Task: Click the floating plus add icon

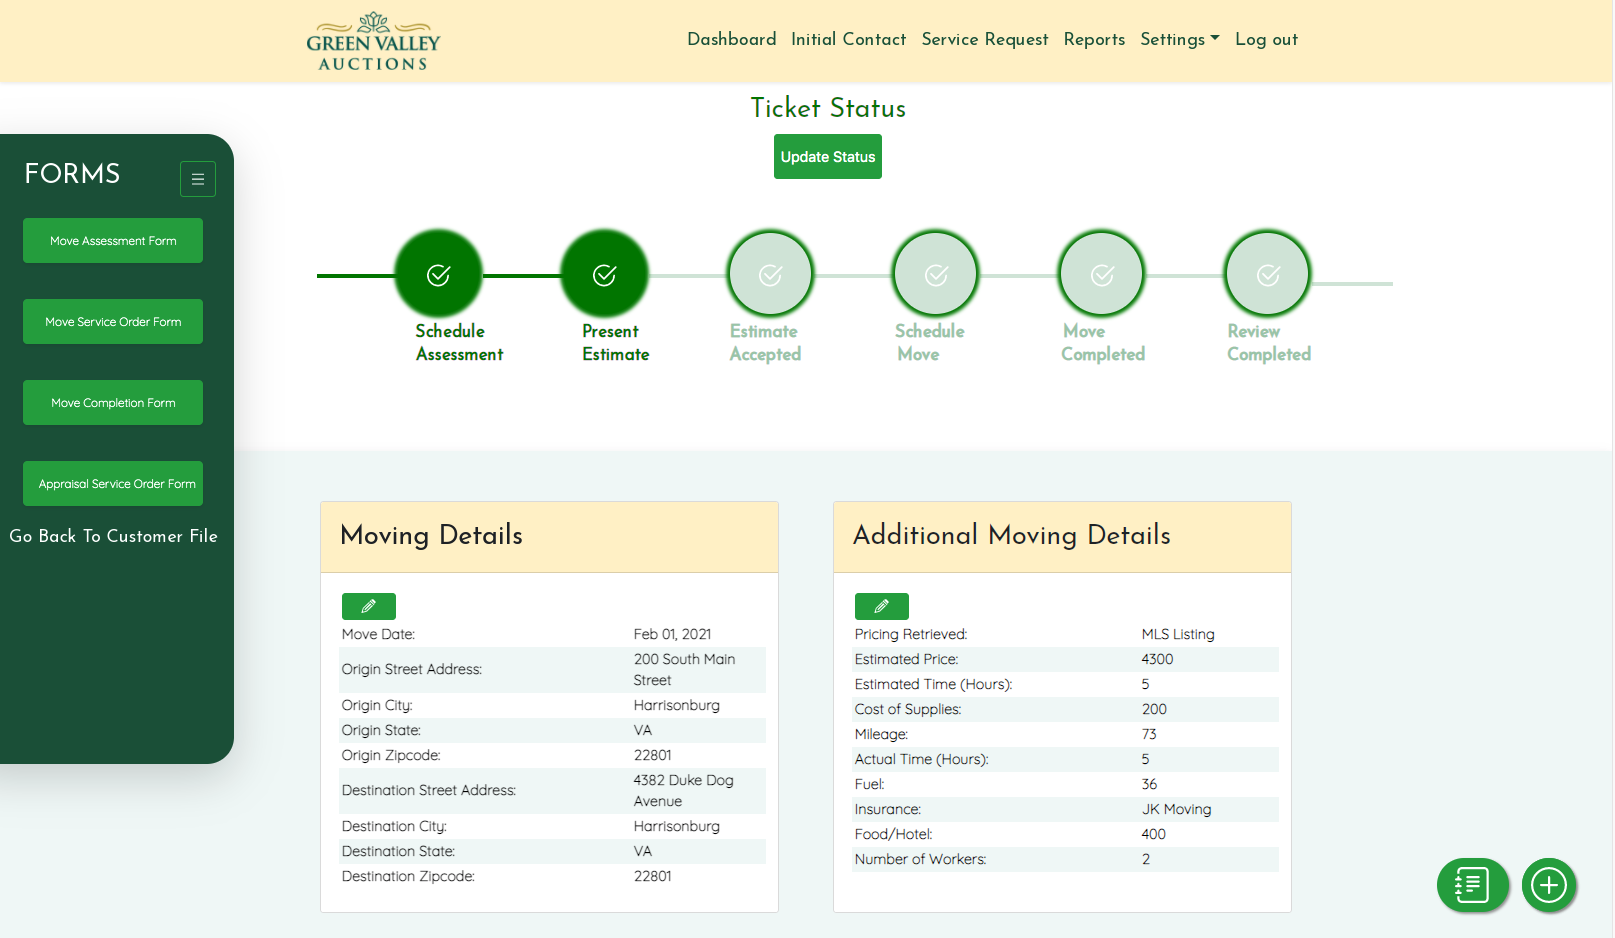Action: pyautogui.click(x=1549, y=885)
